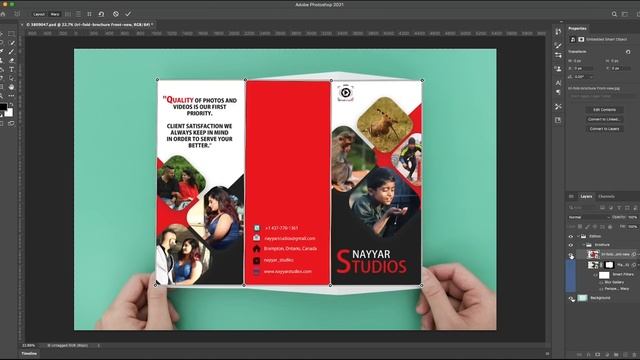
Task: Commit the transform with checkmark icon
Action: (x=128, y=14)
